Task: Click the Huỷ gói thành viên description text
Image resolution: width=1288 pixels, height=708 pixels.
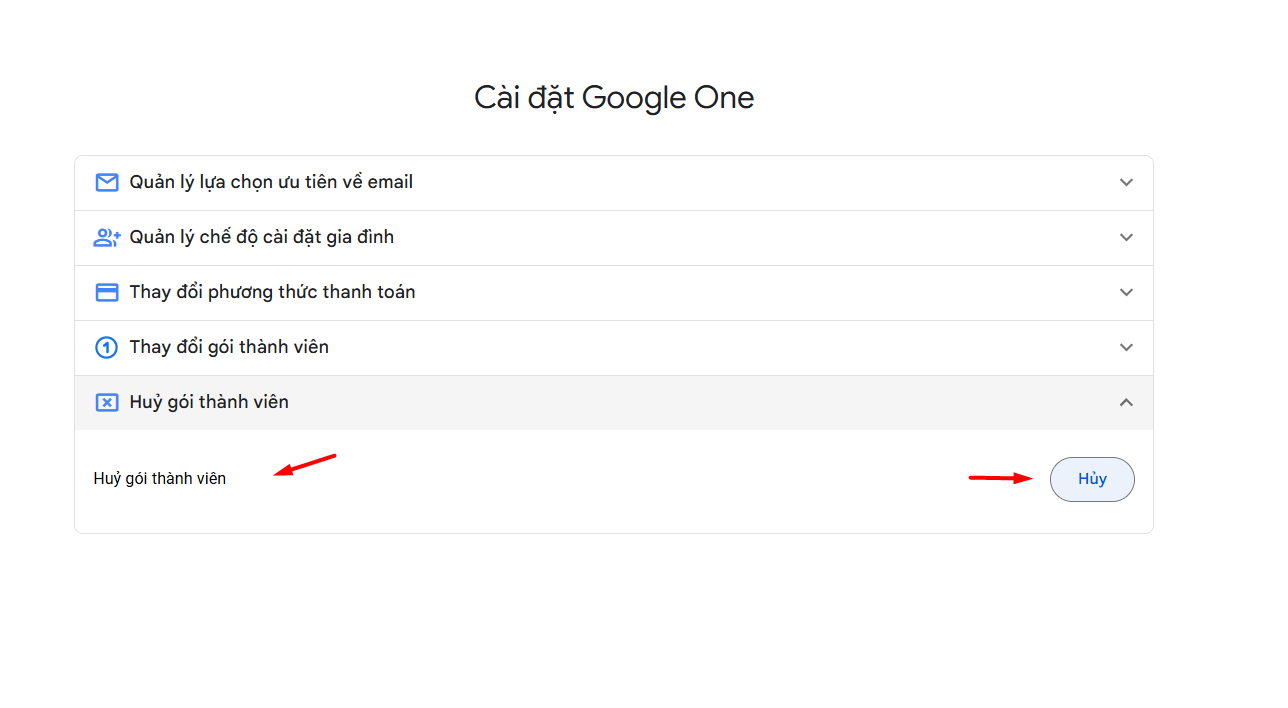Action: point(160,479)
